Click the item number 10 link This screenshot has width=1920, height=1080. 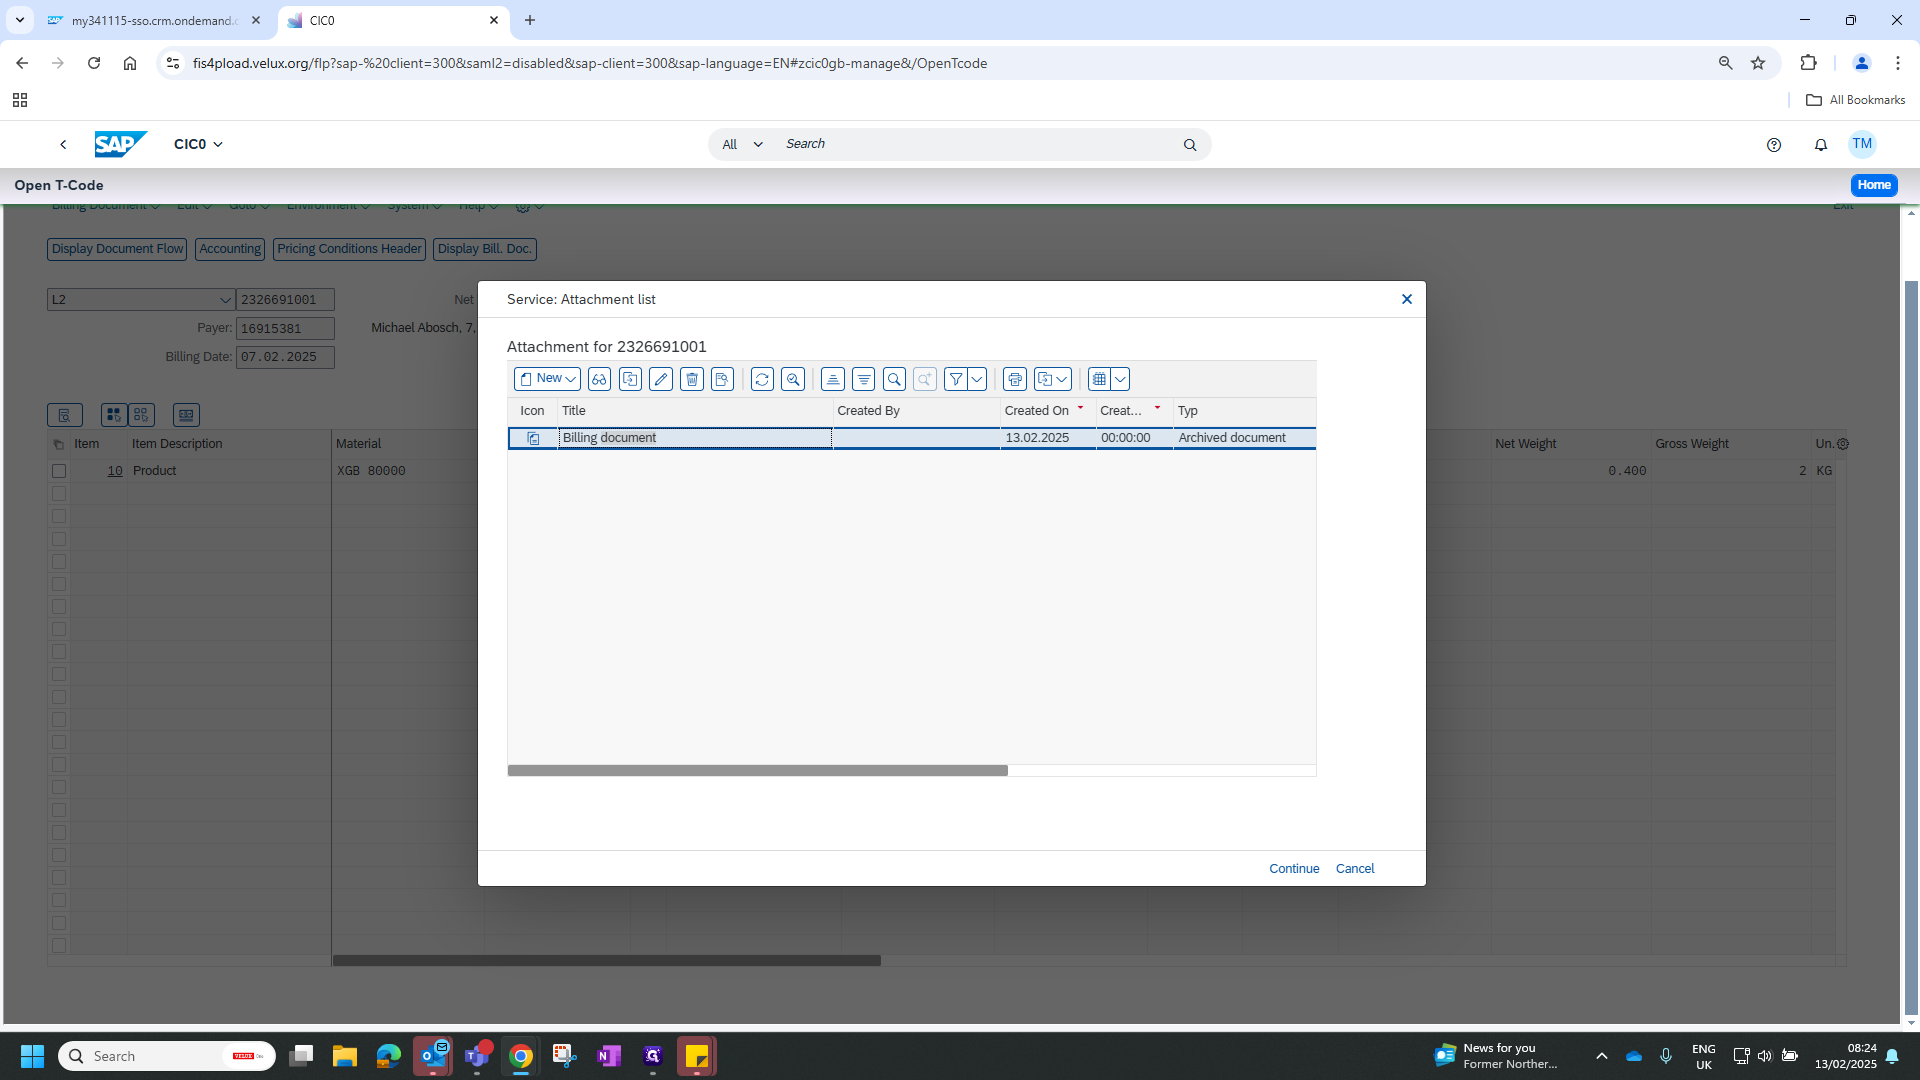[x=115, y=471]
